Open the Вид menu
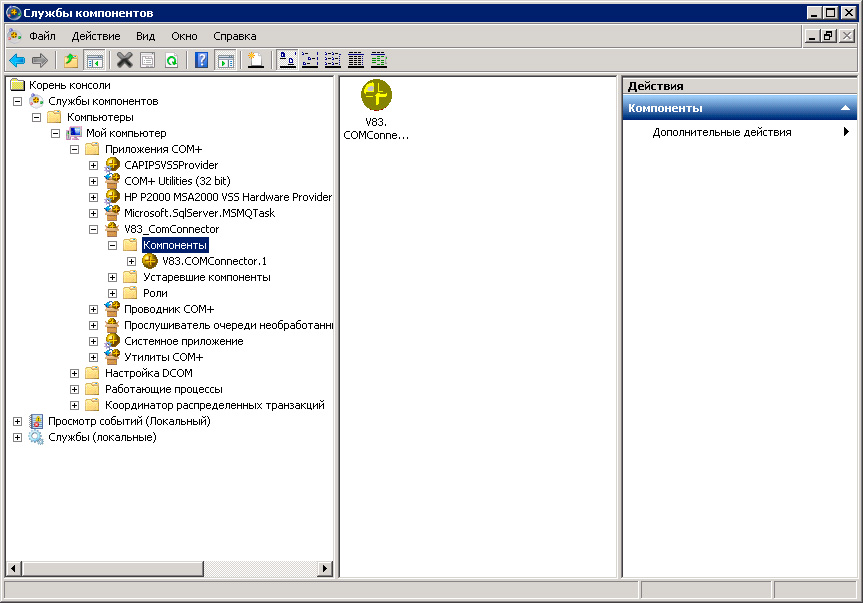 tap(145, 36)
